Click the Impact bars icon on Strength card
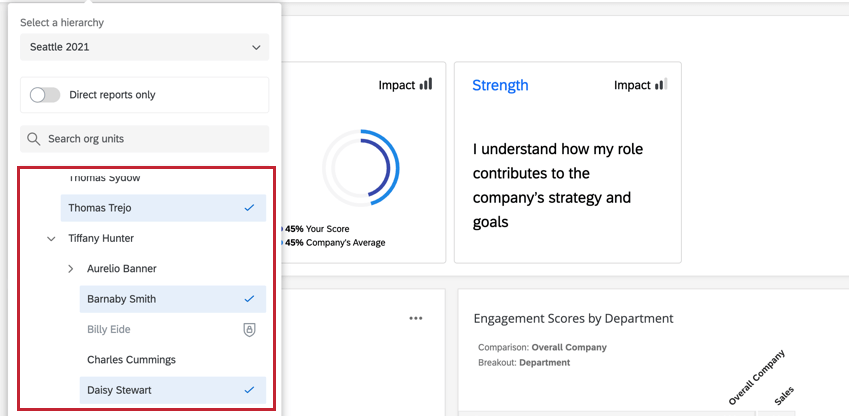 (661, 85)
